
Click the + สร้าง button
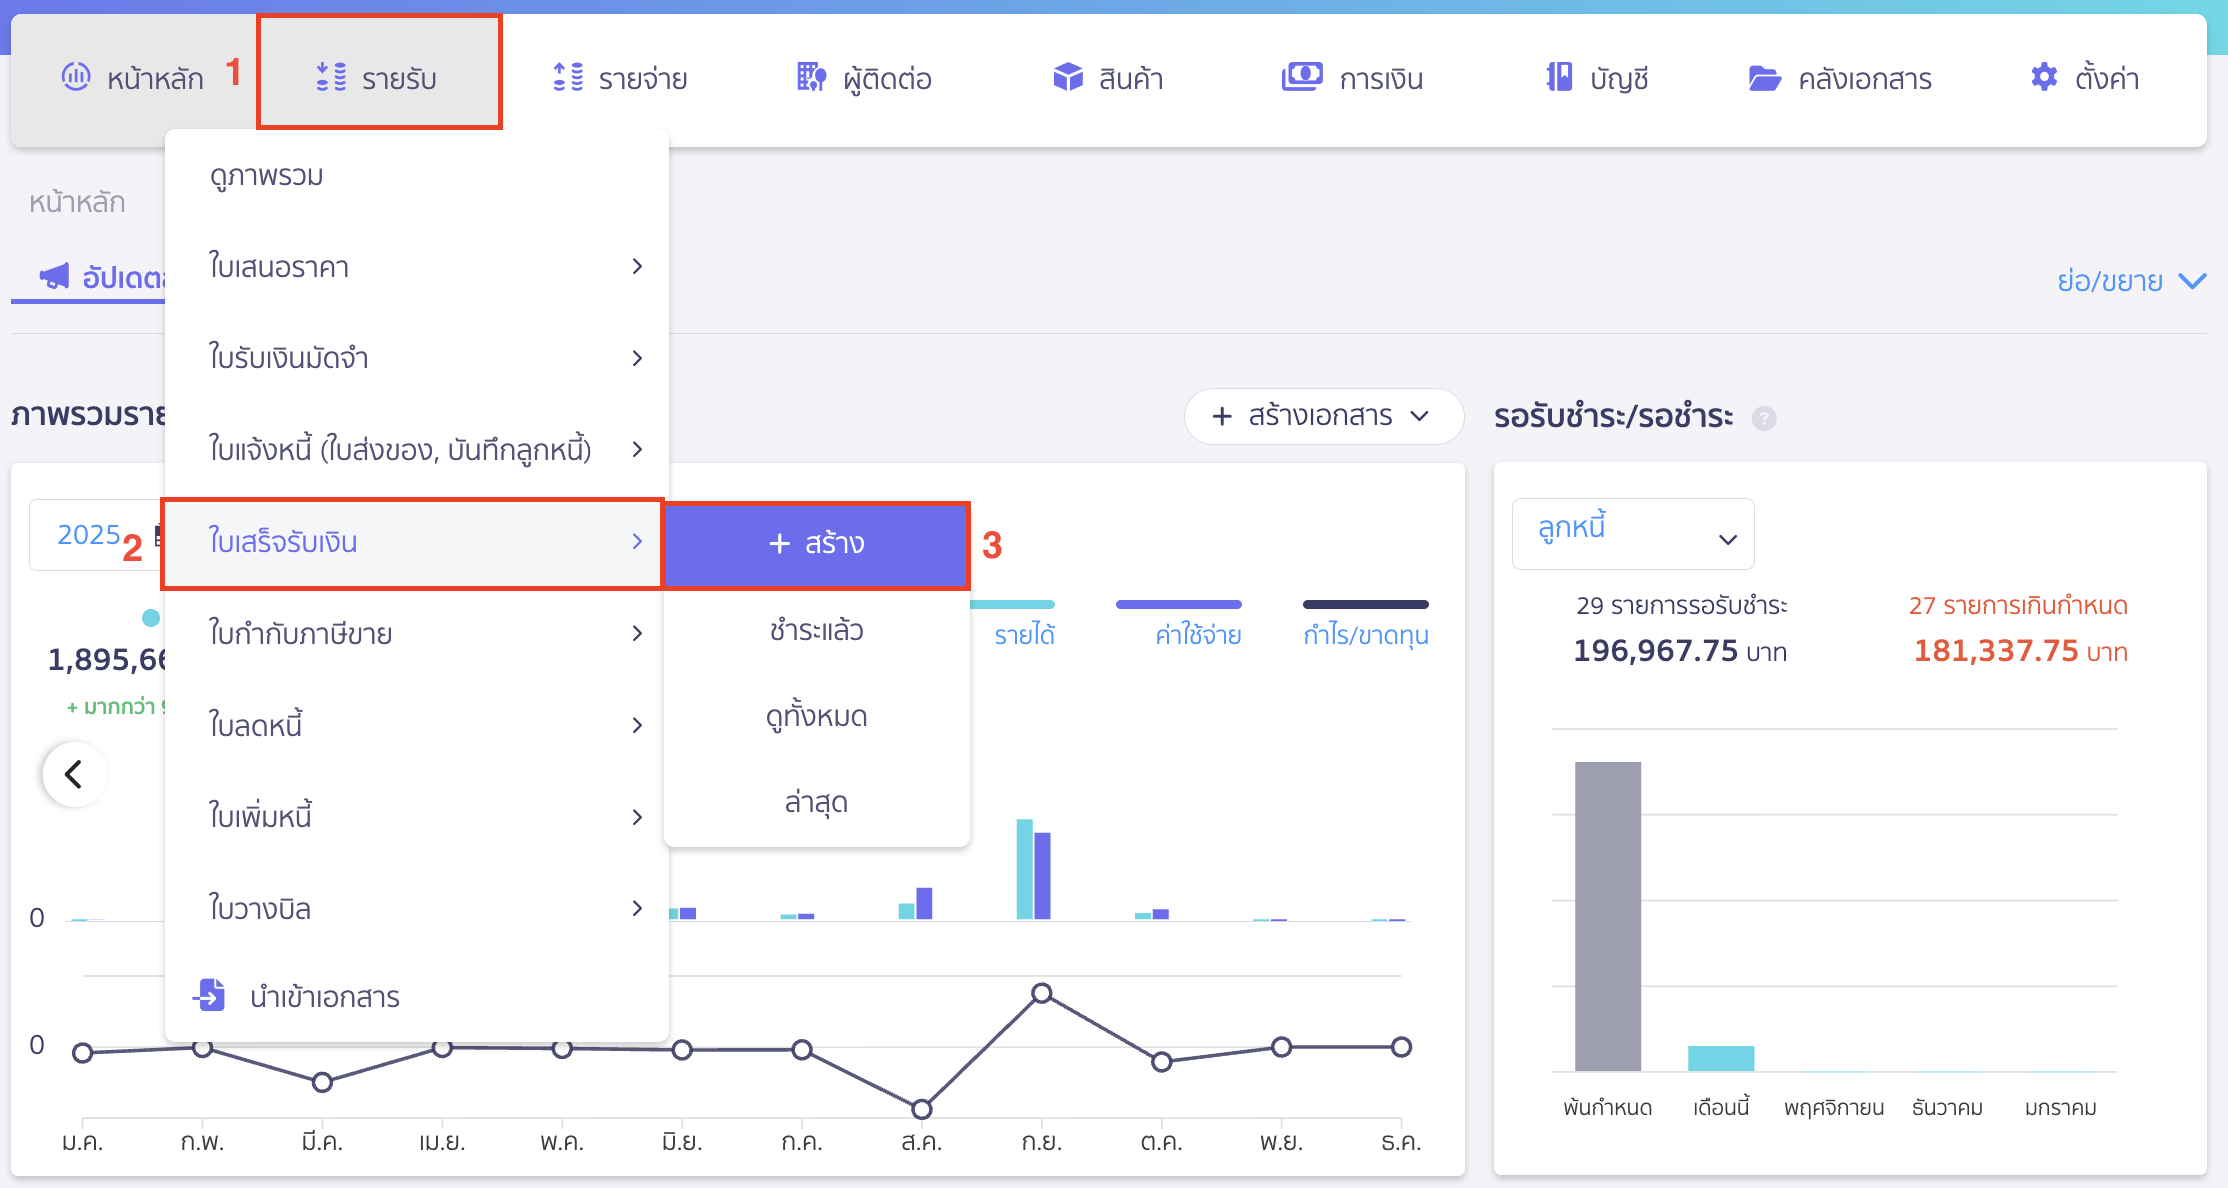(816, 544)
